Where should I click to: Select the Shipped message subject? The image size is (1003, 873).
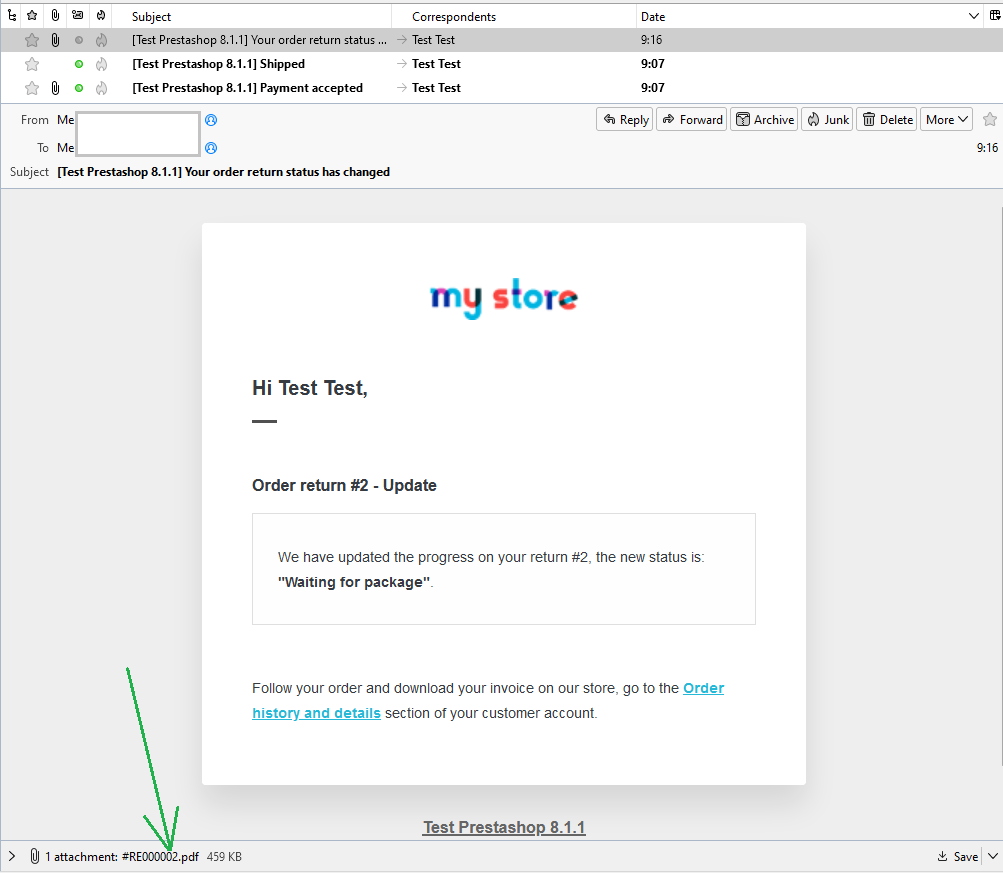pyautogui.click(x=218, y=64)
